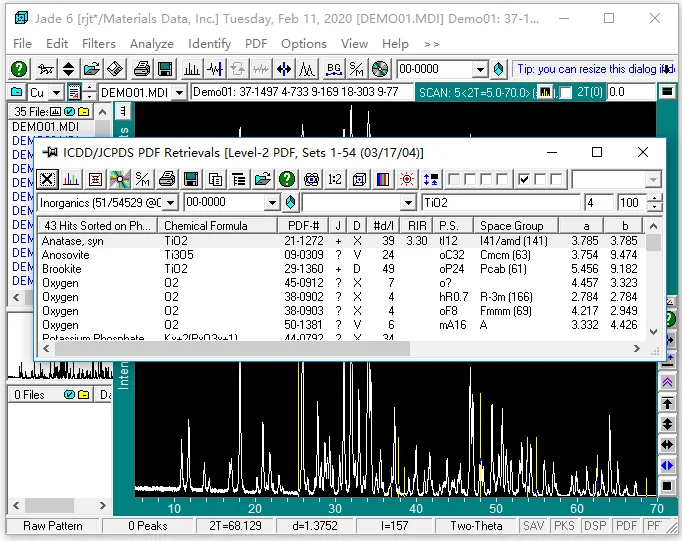Click the S/M search-match icon in PDF Retrievals
Screen dimensions: 682x541
pos(143,180)
